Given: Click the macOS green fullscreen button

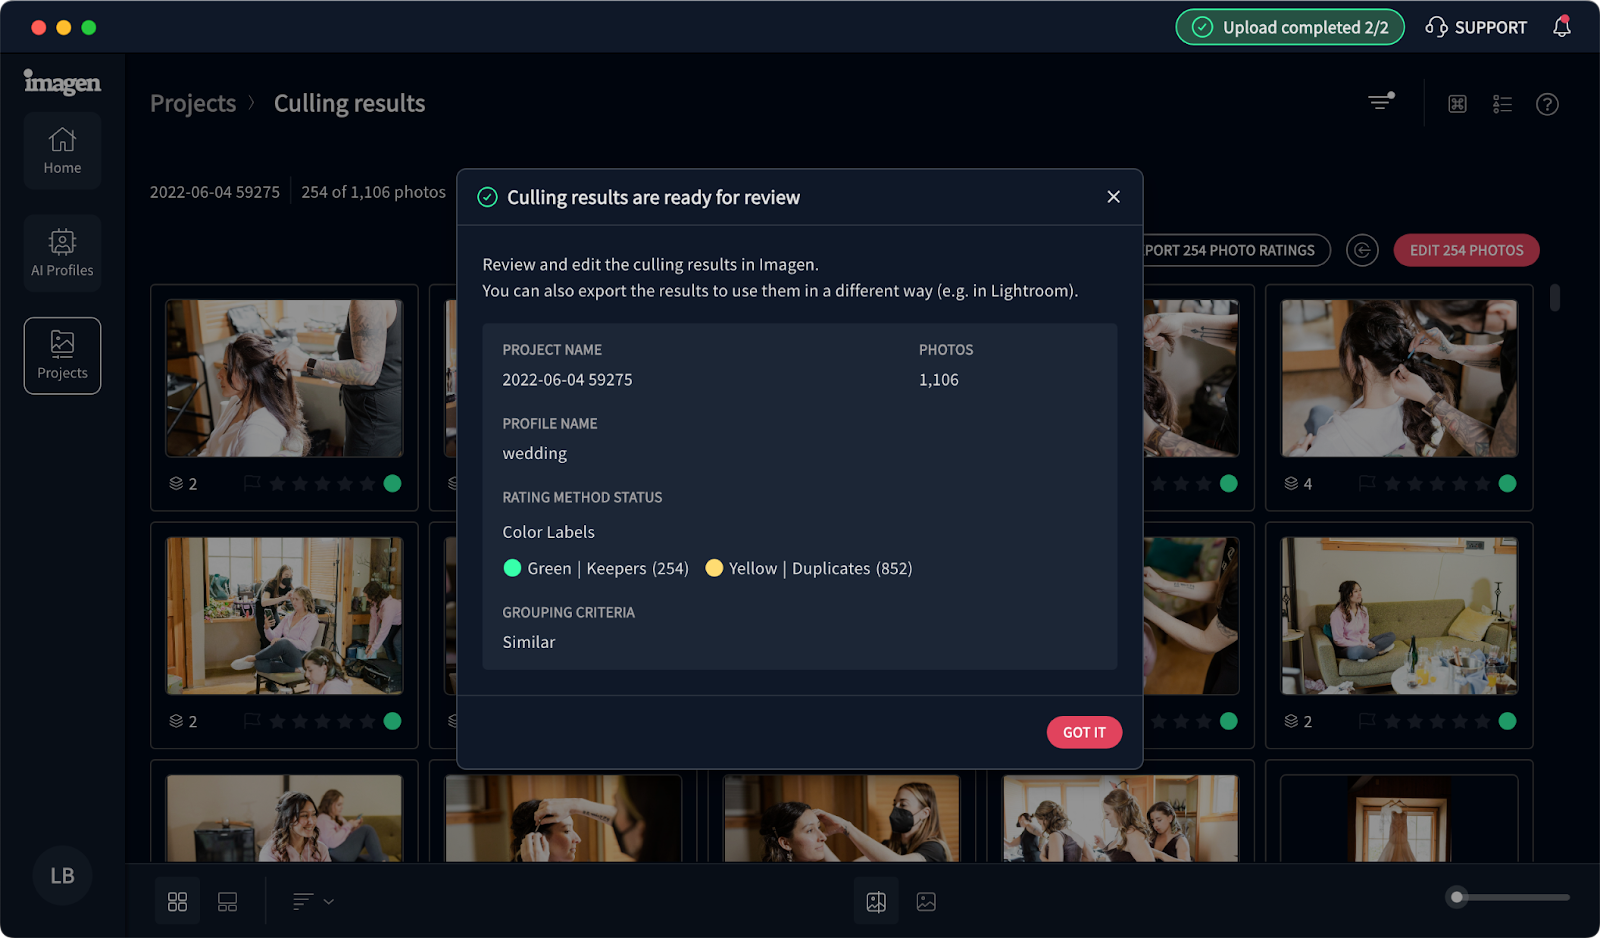Looking at the screenshot, I should point(89,27).
